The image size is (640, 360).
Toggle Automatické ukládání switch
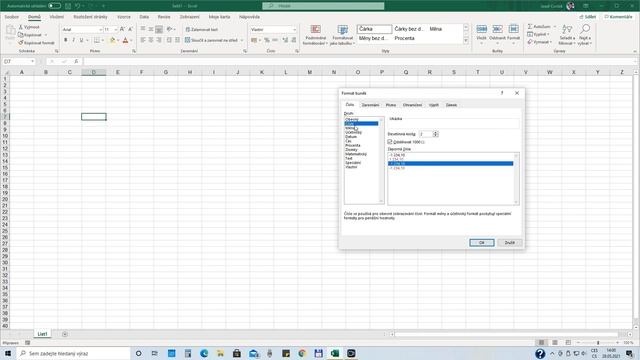pos(54,6)
